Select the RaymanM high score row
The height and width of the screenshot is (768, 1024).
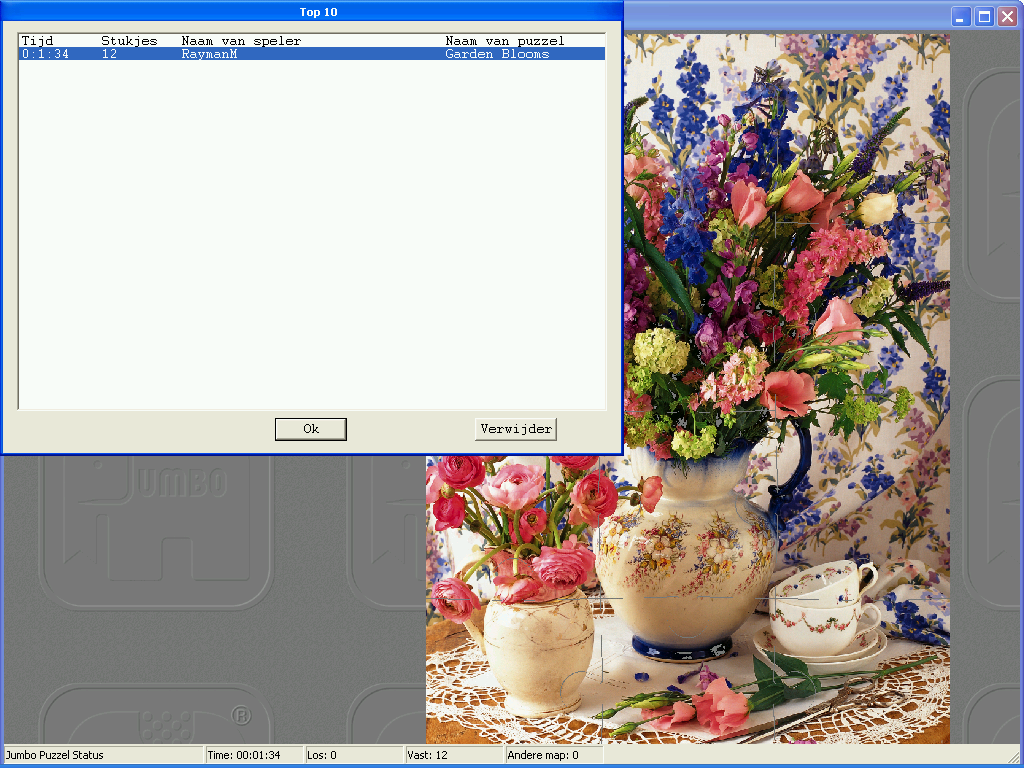tap(312, 54)
